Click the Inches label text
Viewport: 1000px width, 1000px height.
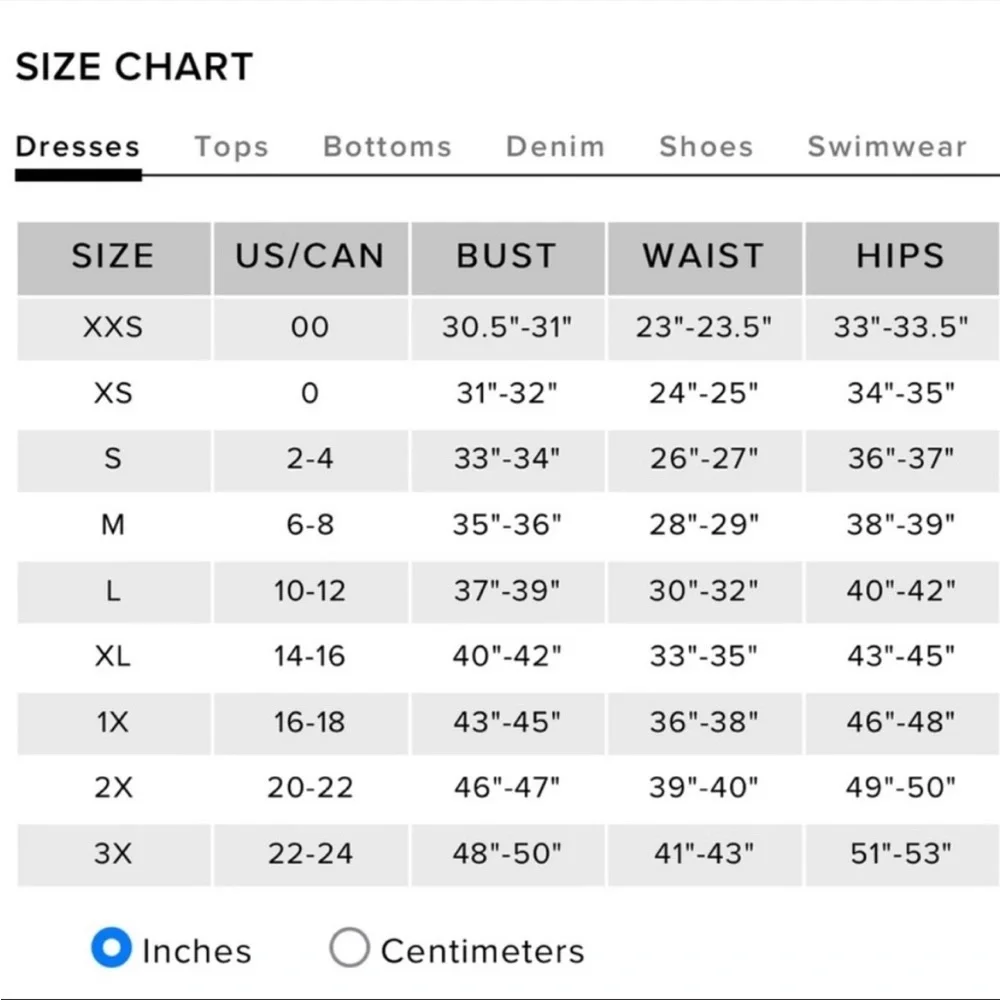[x=197, y=952]
